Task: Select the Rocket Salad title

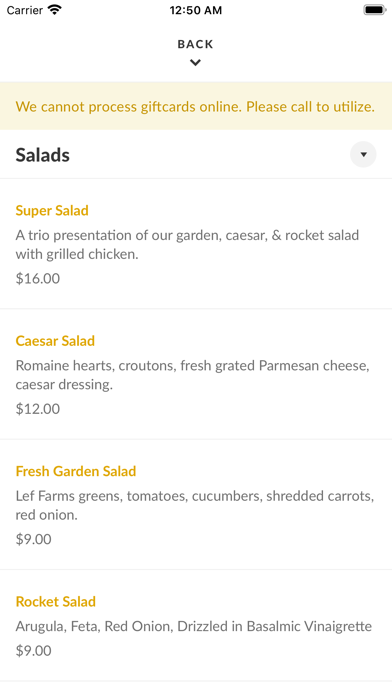Action: 56,601
